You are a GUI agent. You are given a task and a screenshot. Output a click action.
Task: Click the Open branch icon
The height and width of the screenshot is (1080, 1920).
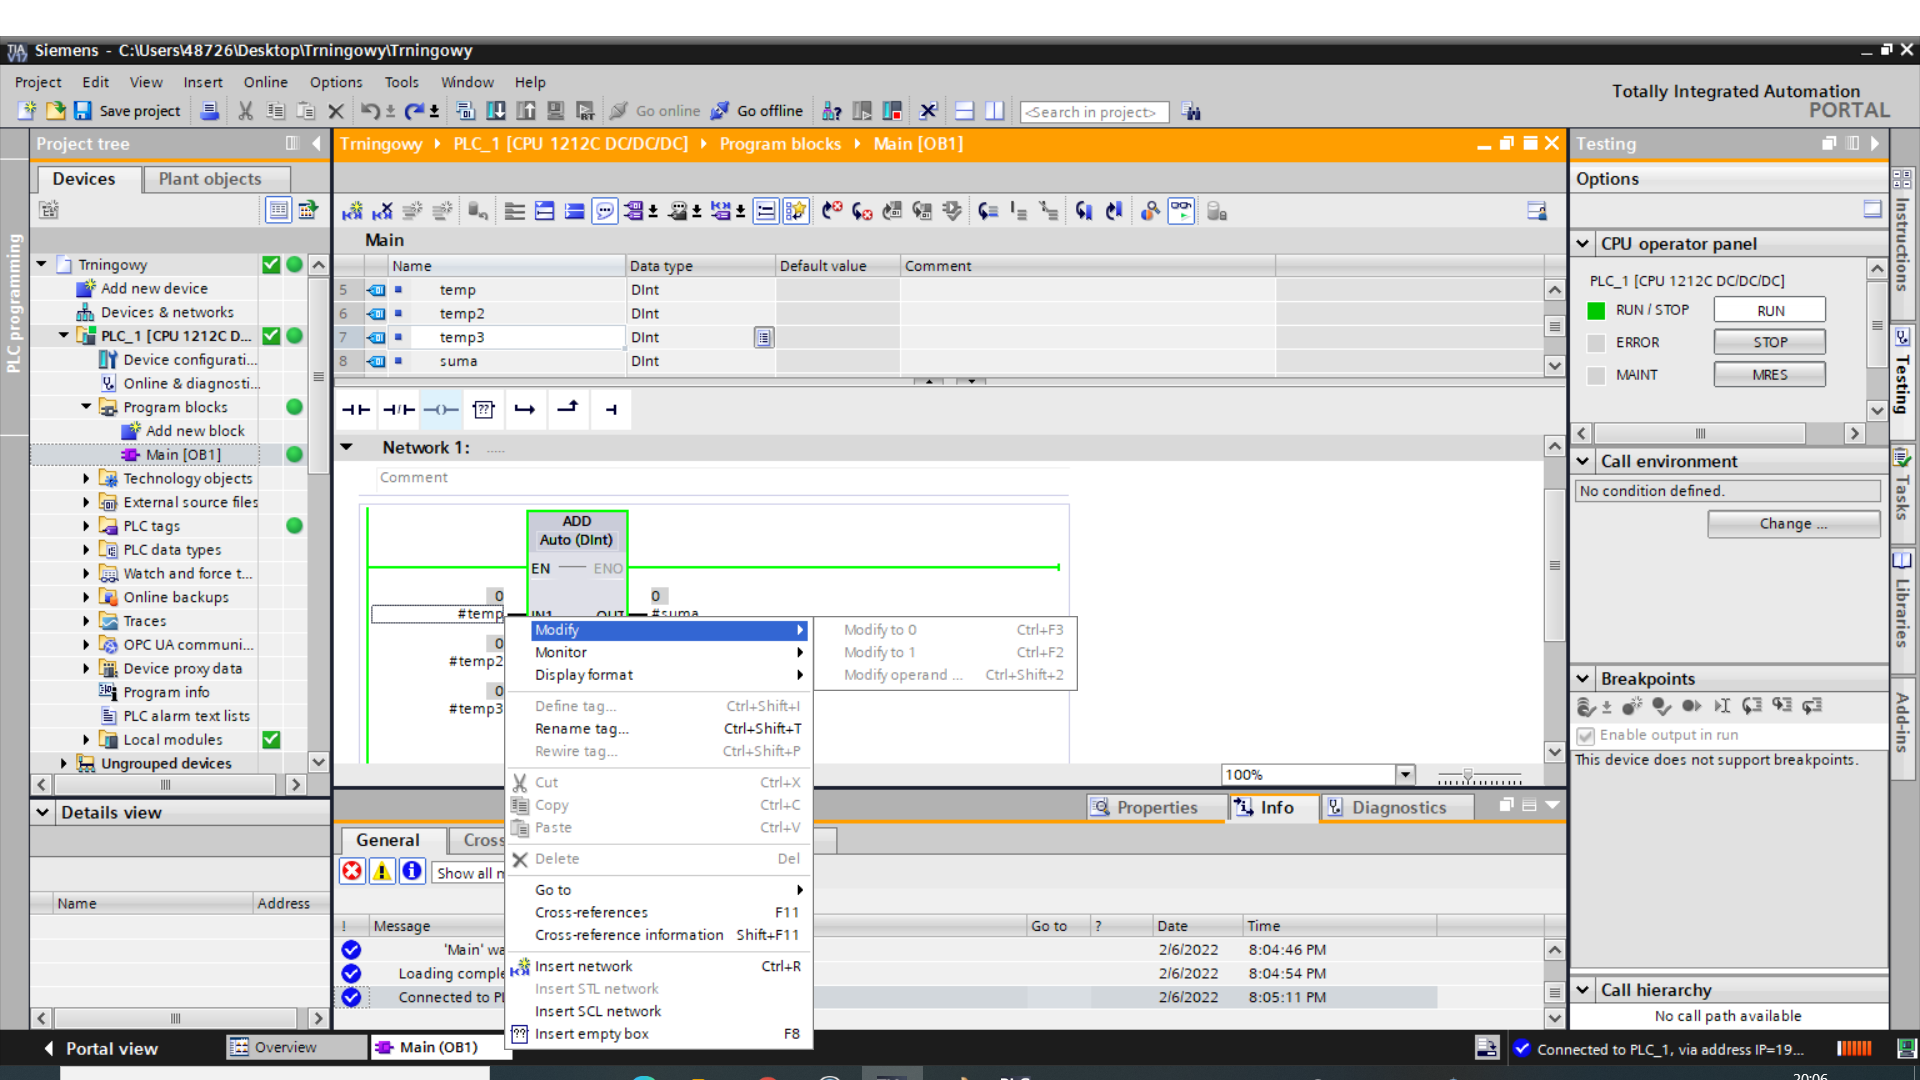525,409
